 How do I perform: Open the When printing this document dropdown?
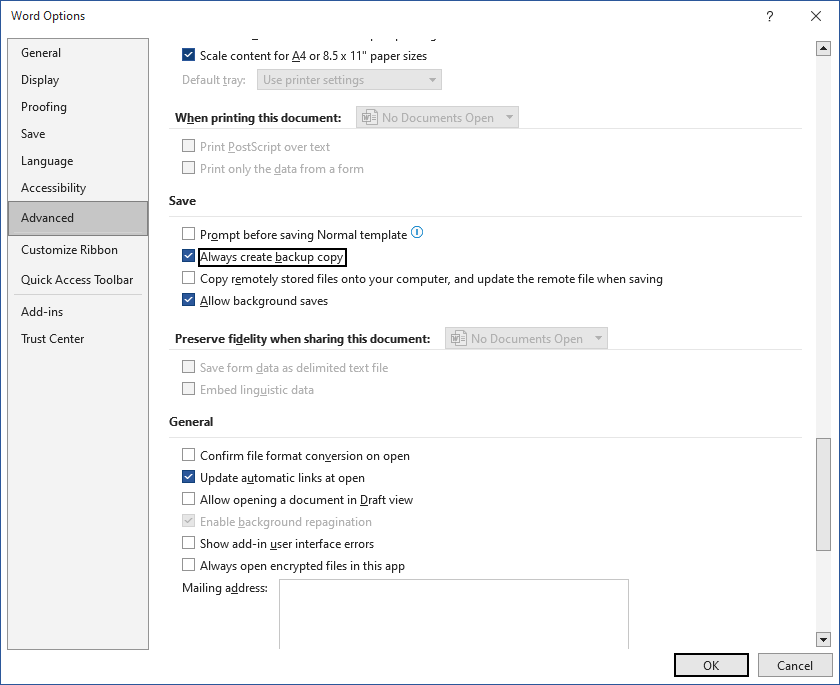[x=437, y=117]
